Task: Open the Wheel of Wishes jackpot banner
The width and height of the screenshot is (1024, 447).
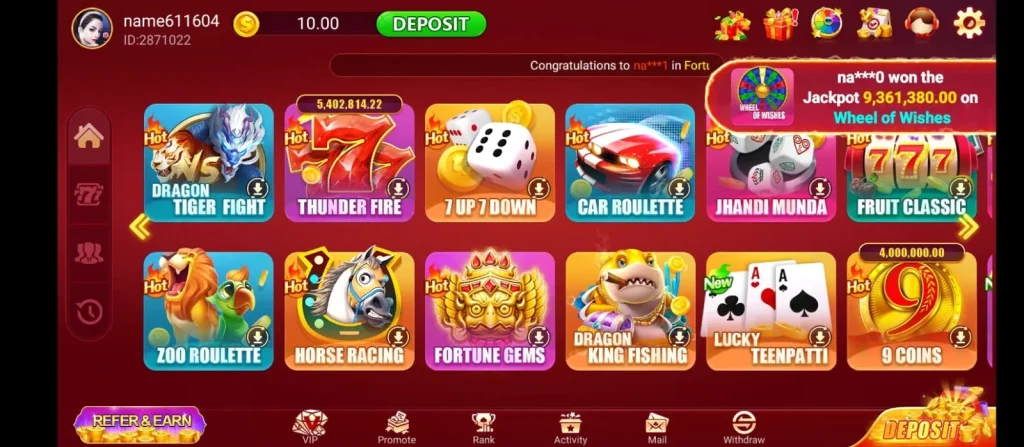Action: (x=850, y=97)
